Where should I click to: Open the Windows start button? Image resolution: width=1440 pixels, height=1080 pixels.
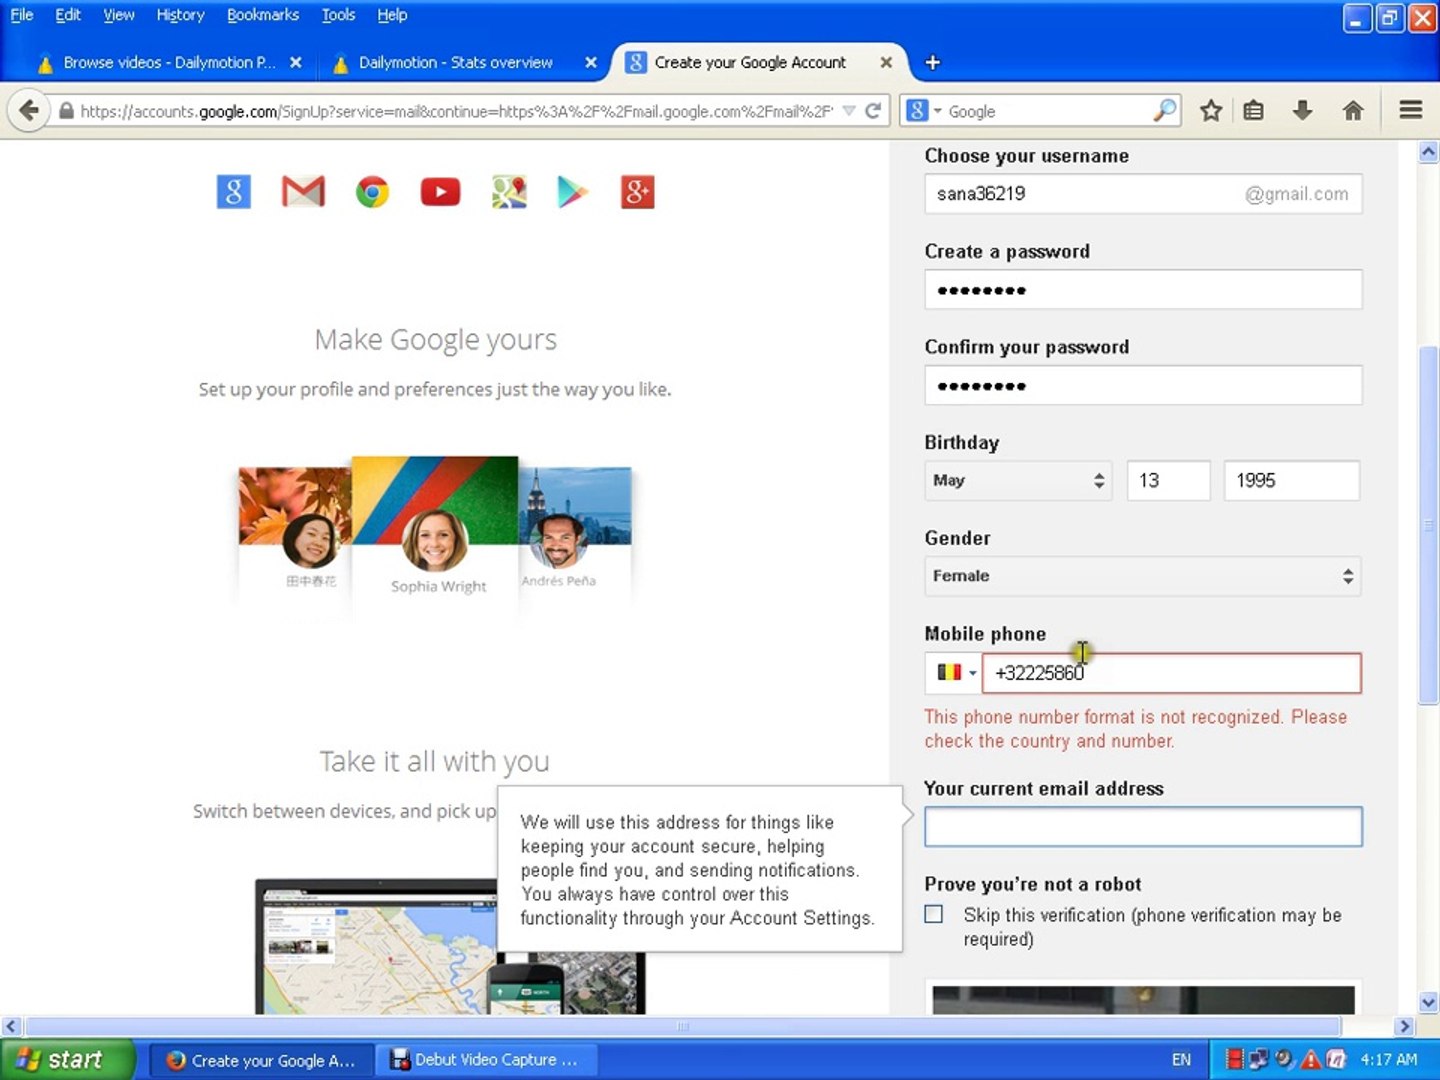67,1059
